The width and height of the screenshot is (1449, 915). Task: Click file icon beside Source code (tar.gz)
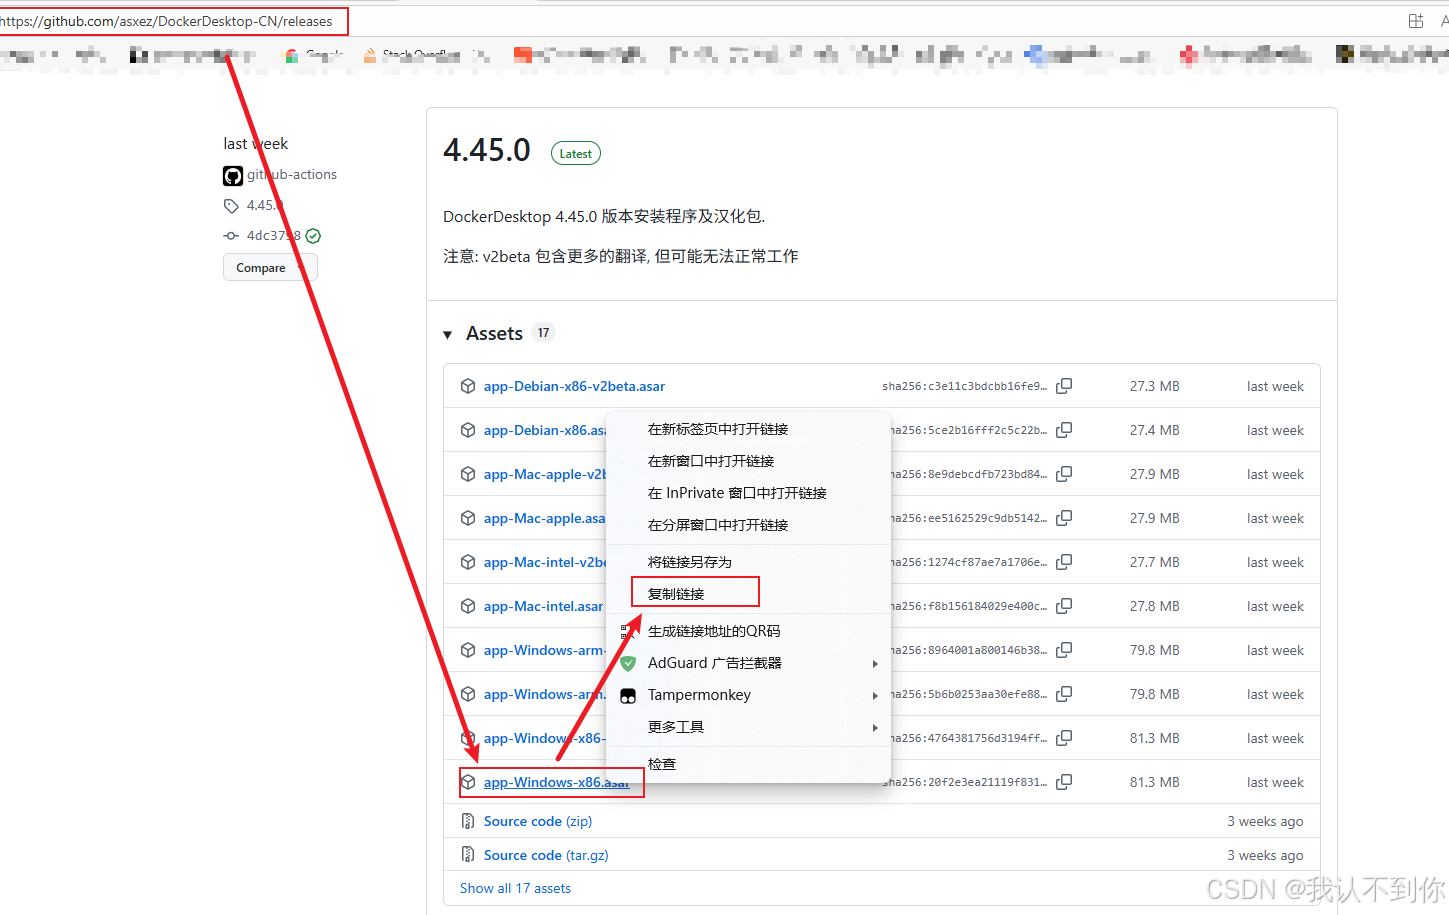(468, 855)
